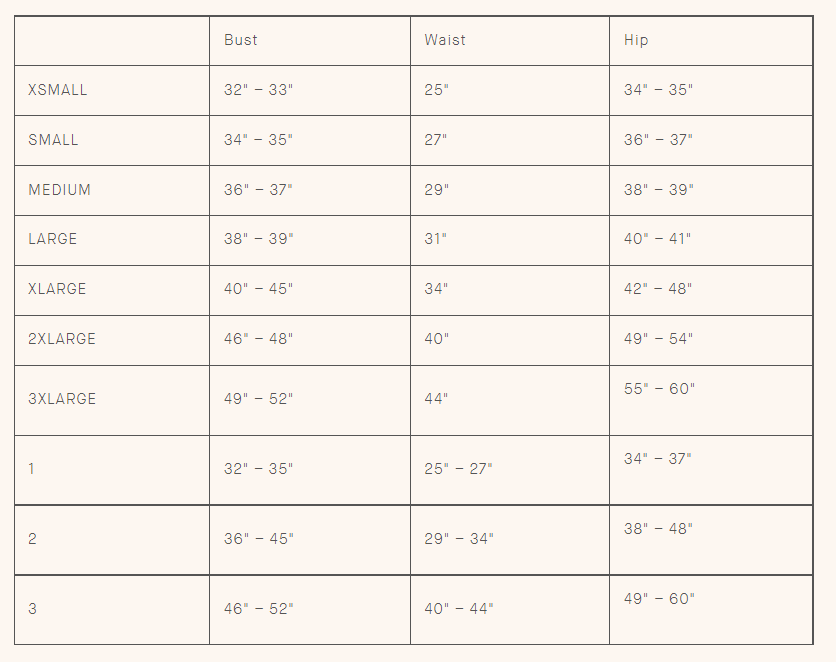Screen dimensions: 836x662
Task: Select the SMALL size label
Action: [53, 140]
